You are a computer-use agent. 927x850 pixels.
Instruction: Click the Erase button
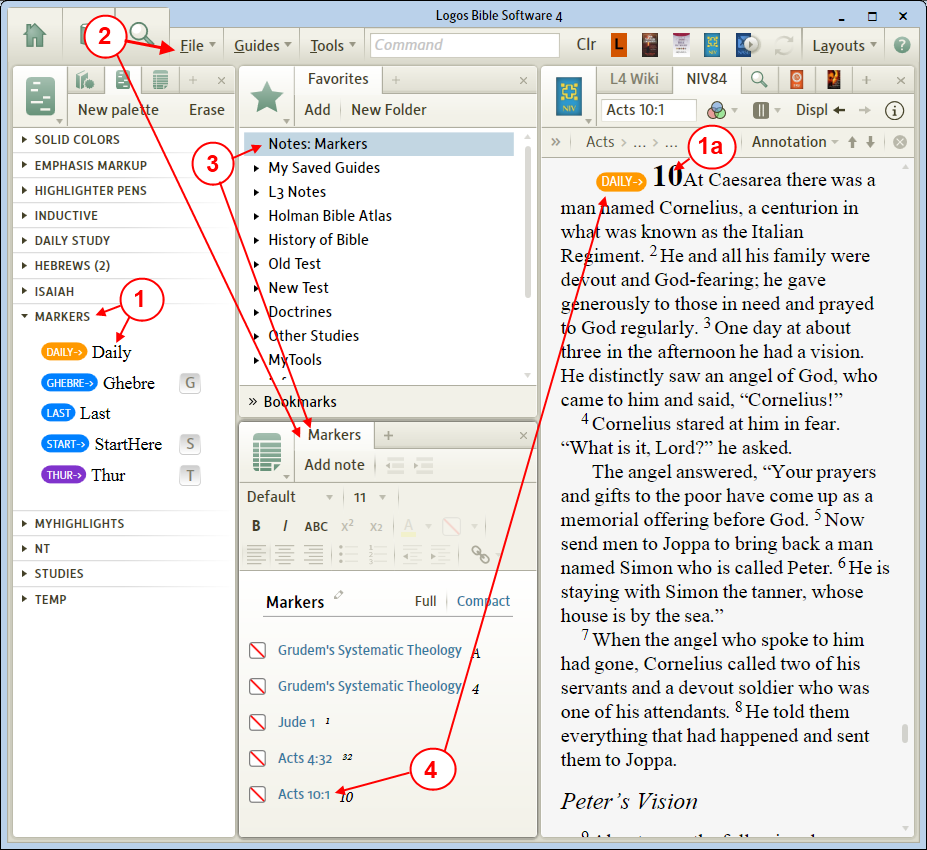tap(206, 110)
